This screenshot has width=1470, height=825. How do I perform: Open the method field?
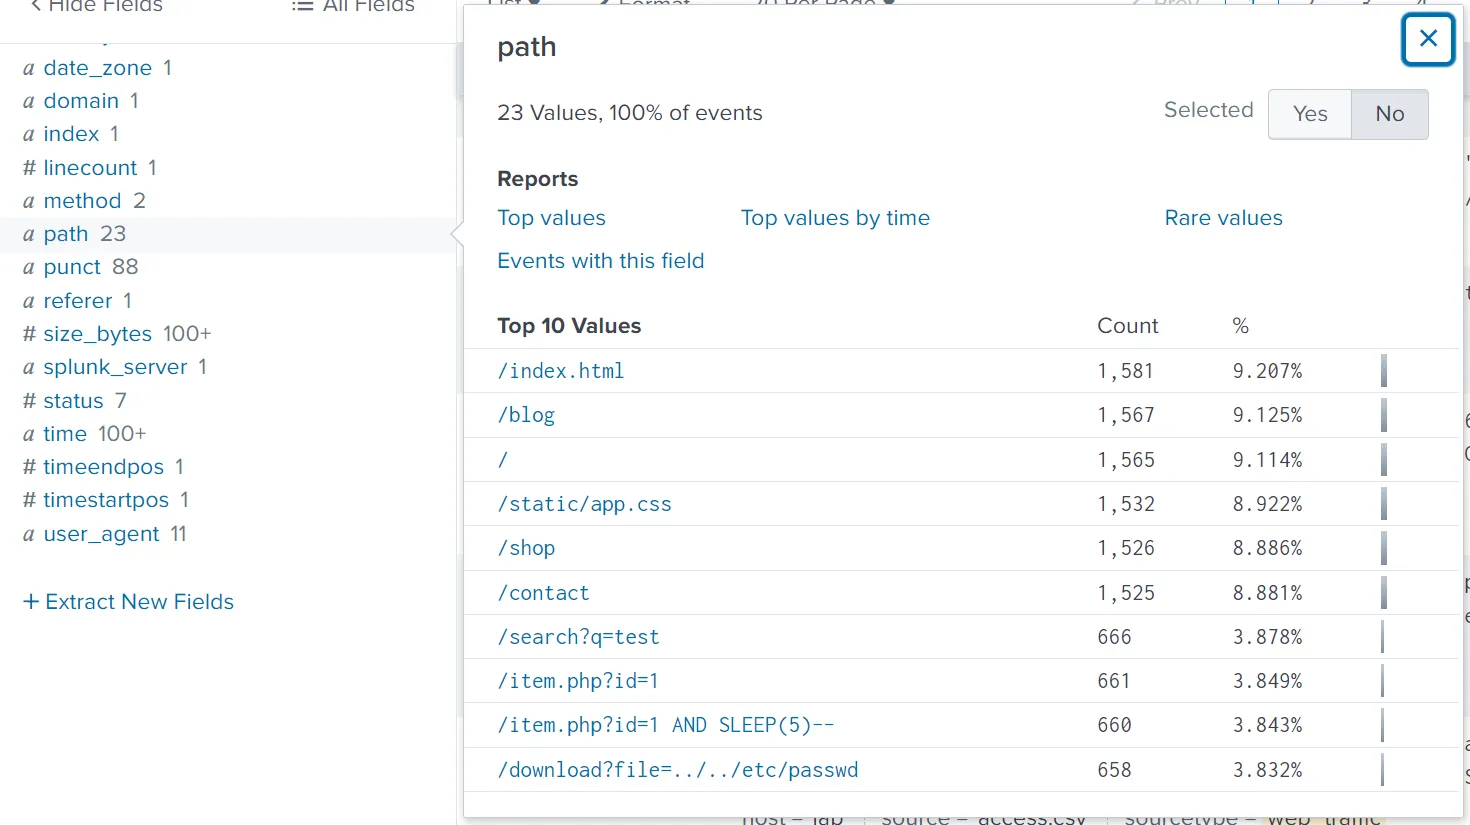(x=82, y=201)
